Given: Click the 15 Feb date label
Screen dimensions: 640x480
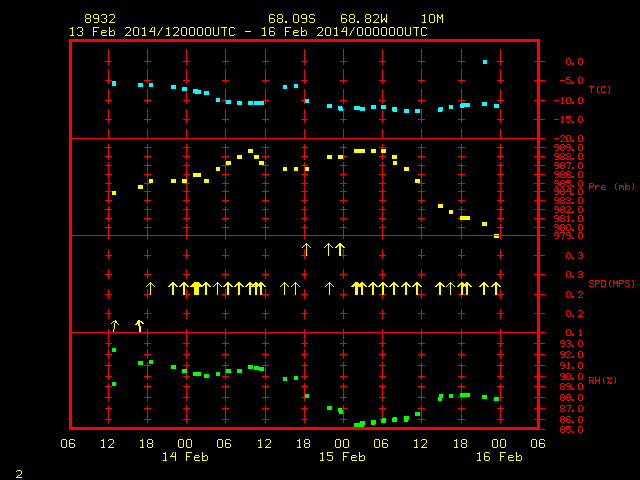Looking at the screenshot, I should (x=342, y=457).
